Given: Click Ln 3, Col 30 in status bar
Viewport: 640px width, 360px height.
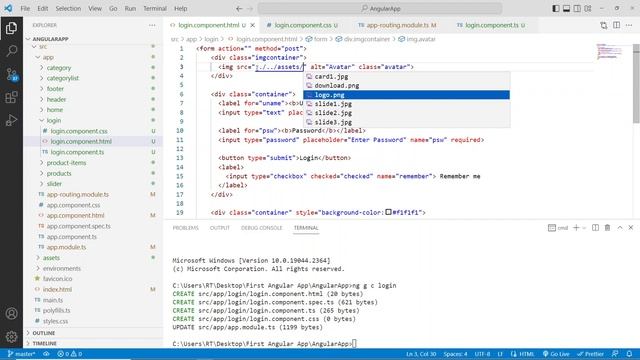Looking at the screenshot, I should click(x=421, y=354).
